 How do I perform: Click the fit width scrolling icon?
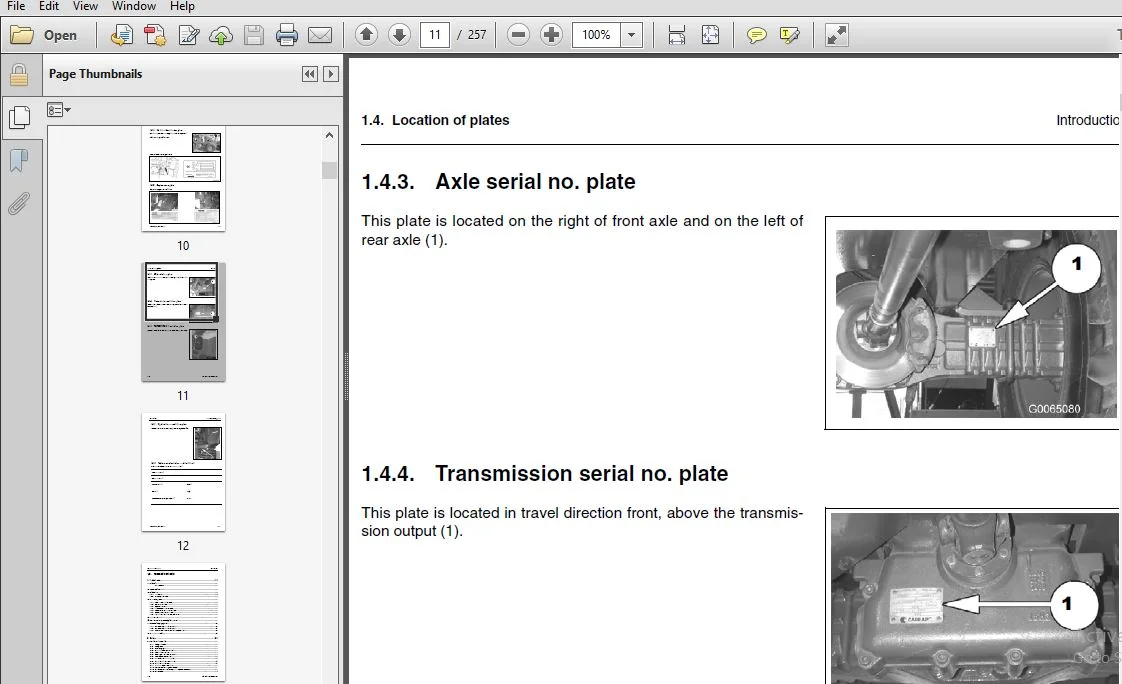click(x=676, y=34)
